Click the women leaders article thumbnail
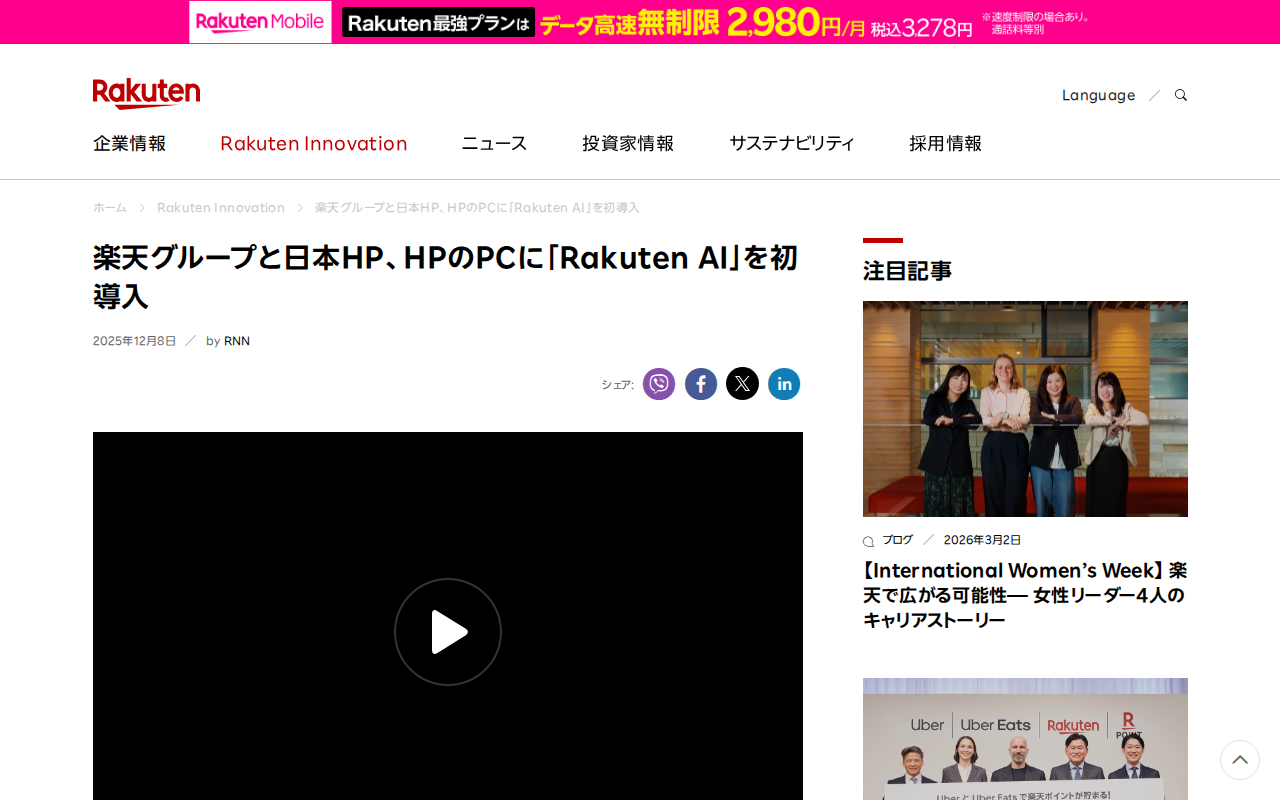This screenshot has height=800, width=1280. coord(1025,408)
